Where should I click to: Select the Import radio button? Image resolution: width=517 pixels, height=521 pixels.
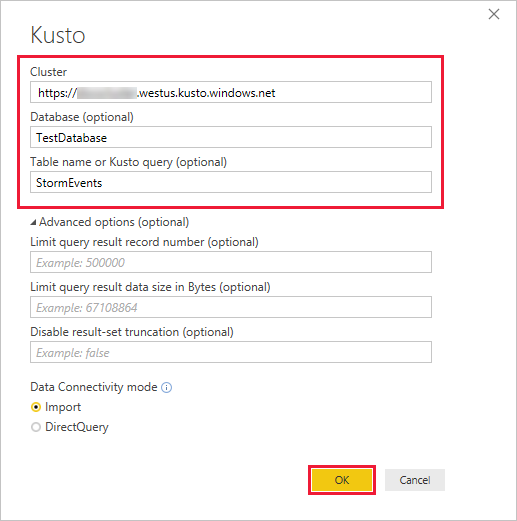pyautogui.click(x=36, y=407)
